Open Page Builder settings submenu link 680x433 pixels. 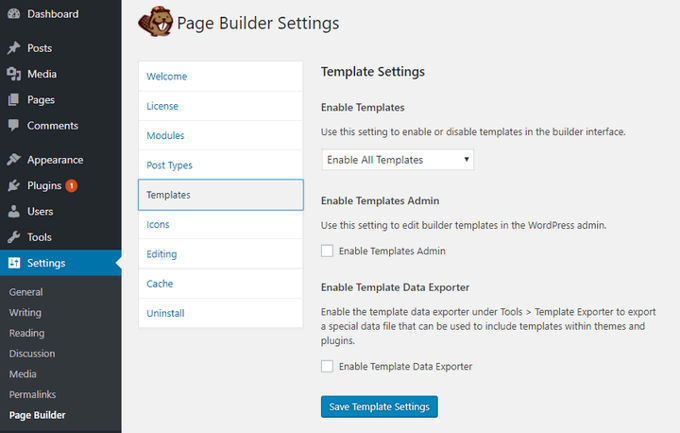pos(37,415)
